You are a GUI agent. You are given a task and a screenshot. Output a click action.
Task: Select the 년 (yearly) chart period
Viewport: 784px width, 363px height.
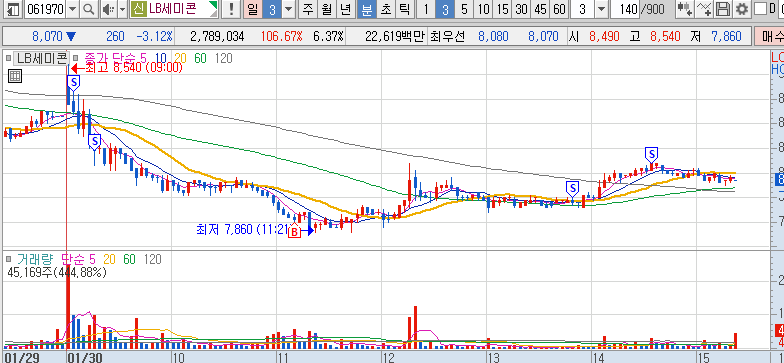point(346,9)
